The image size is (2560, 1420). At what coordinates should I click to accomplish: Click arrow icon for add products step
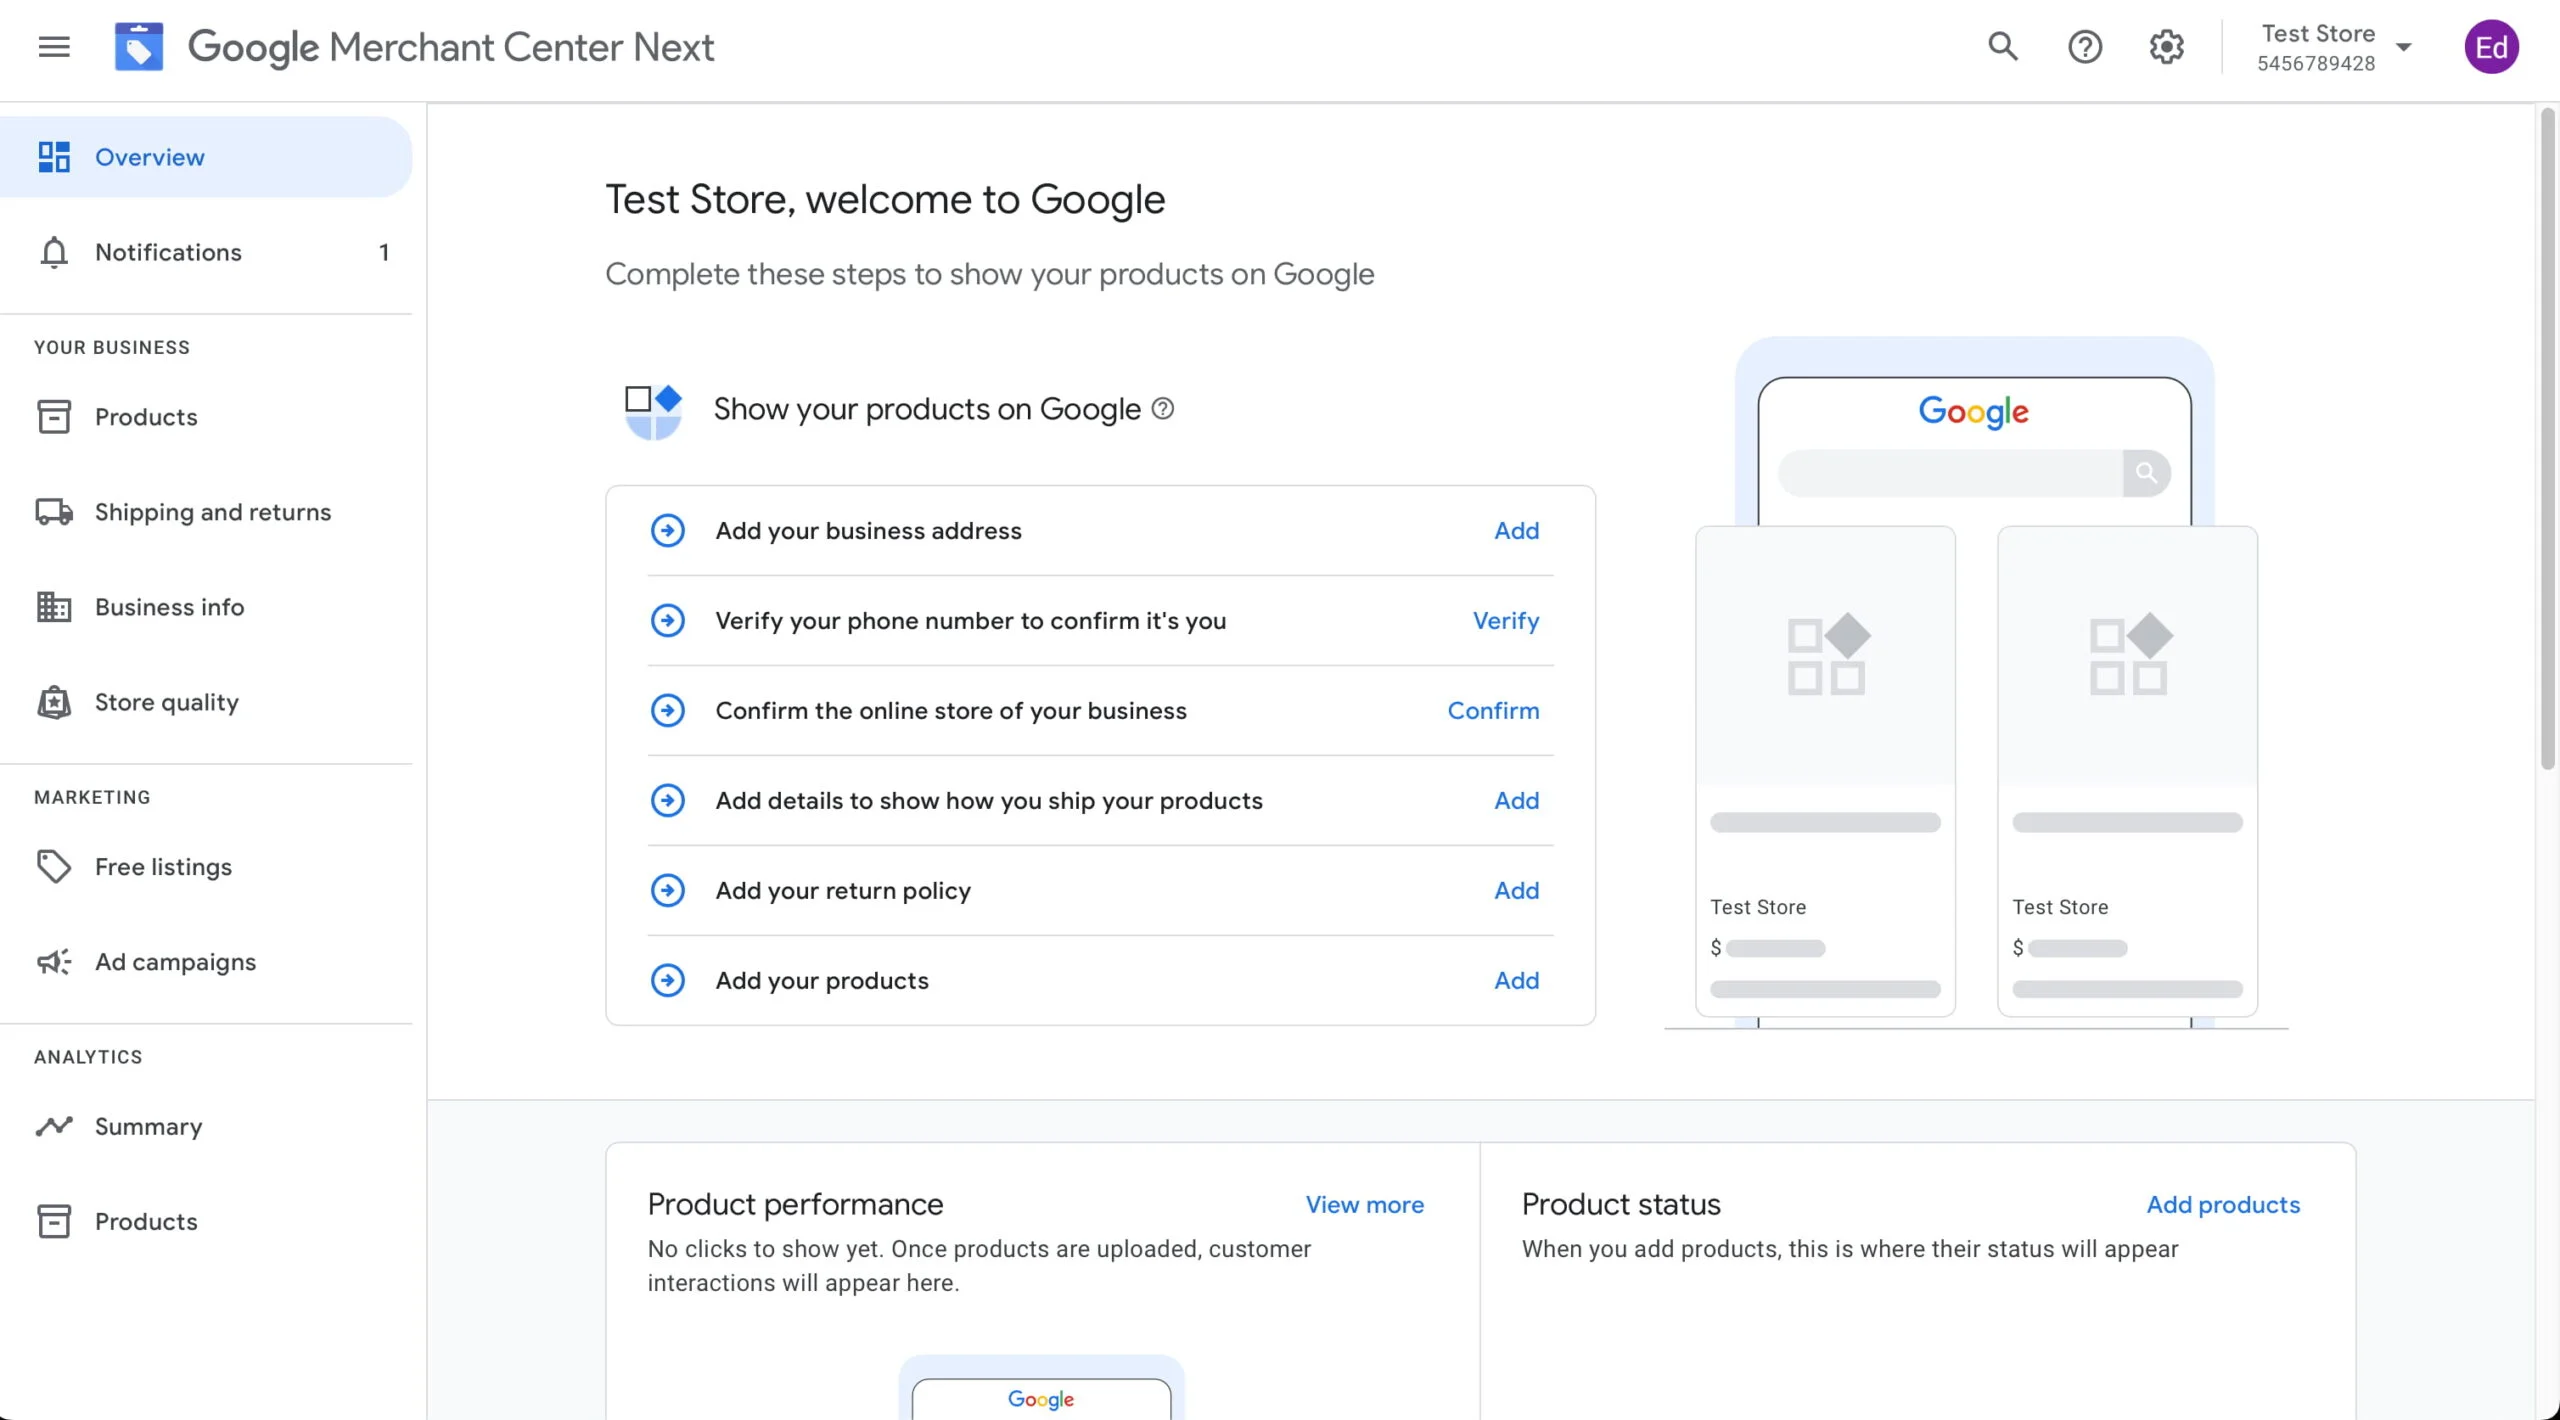pos(668,981)
